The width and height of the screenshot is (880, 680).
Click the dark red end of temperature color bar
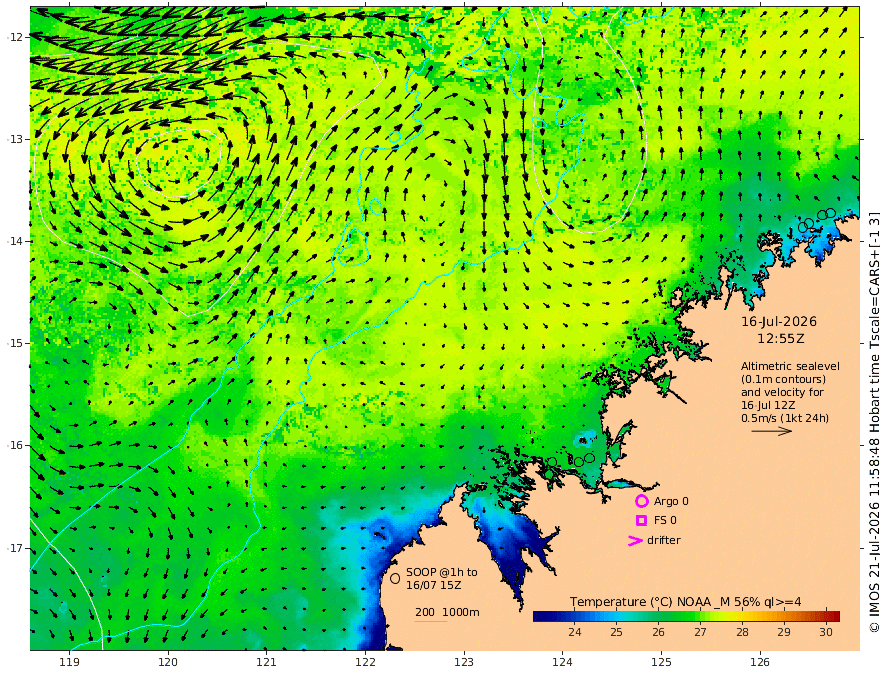click(x=835, y=616)
